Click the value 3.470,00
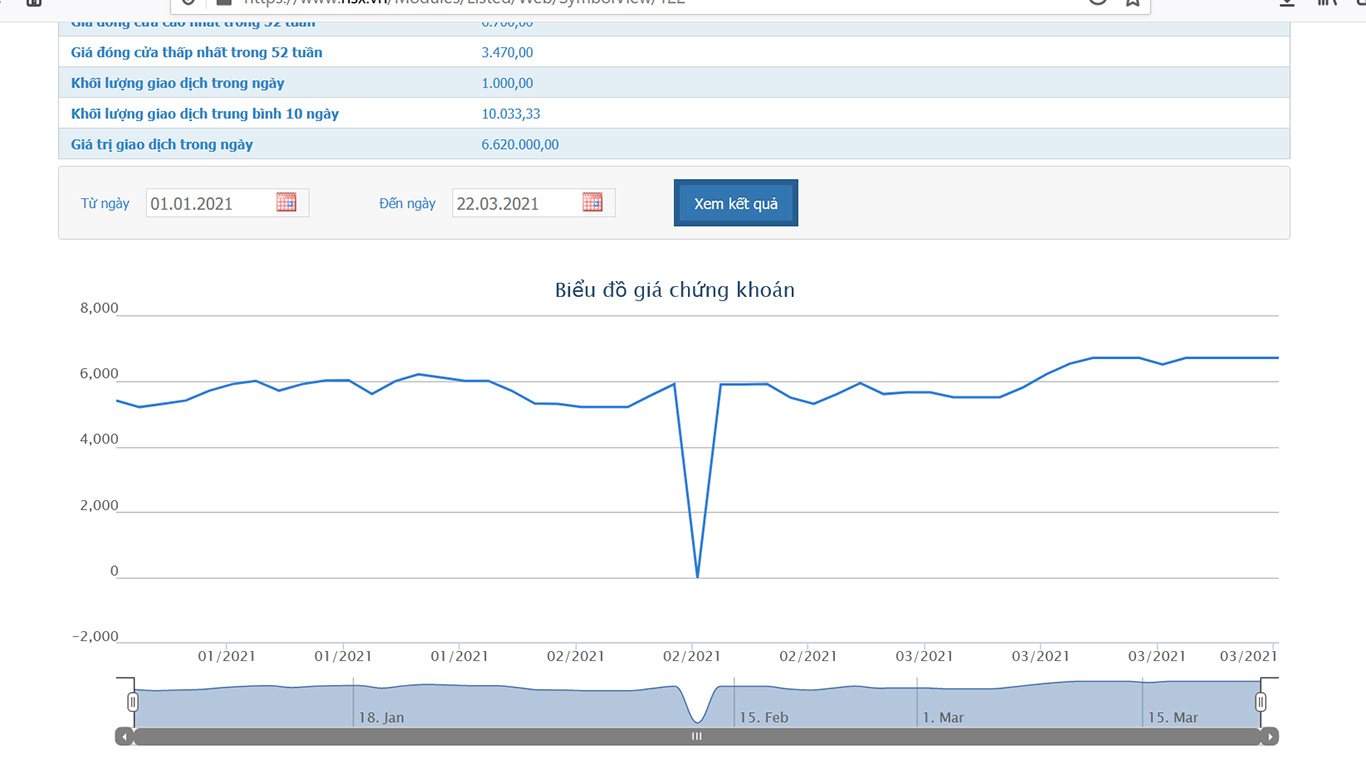Viewport: 1366px width, 767px height. (x=507, y=52)
